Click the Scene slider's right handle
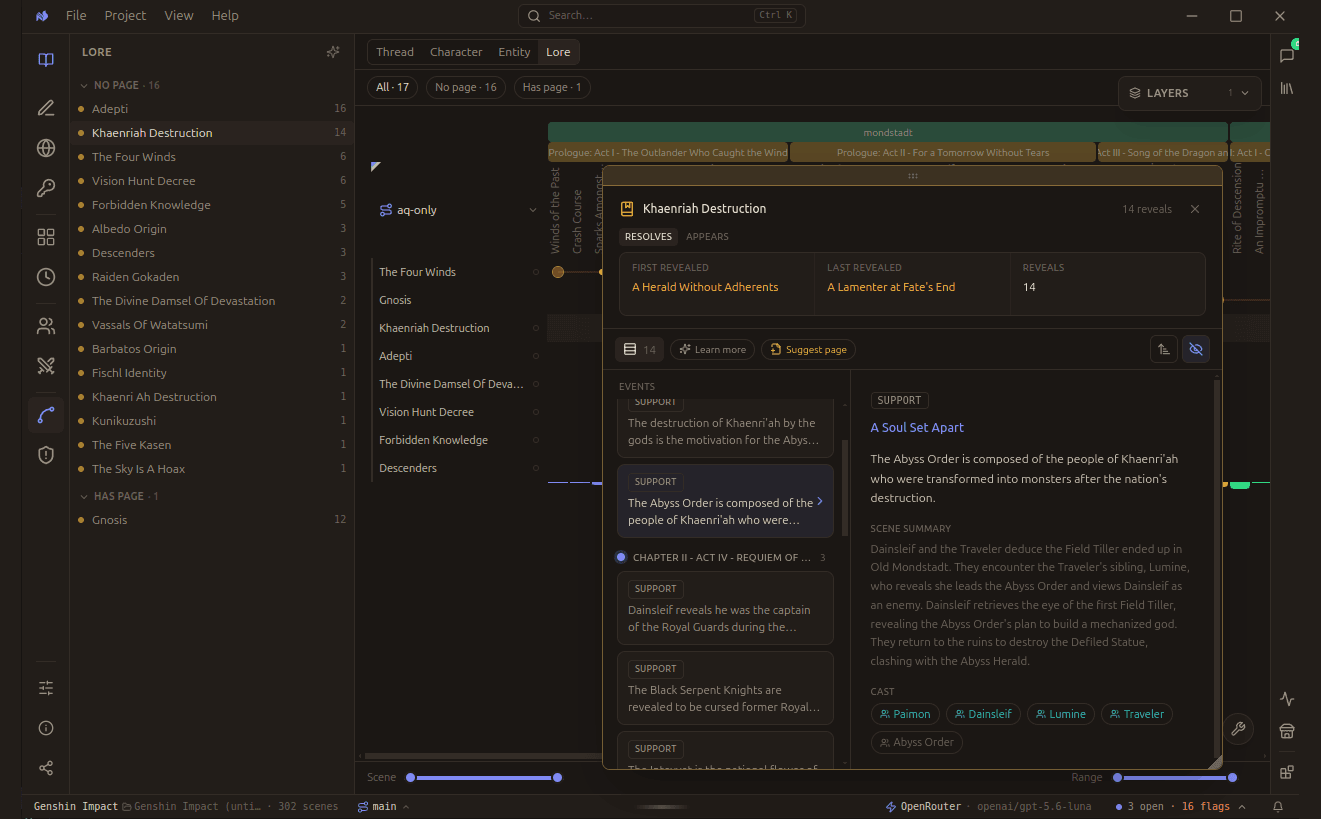This screenshot has height=819, width=1321. (557, 777)
